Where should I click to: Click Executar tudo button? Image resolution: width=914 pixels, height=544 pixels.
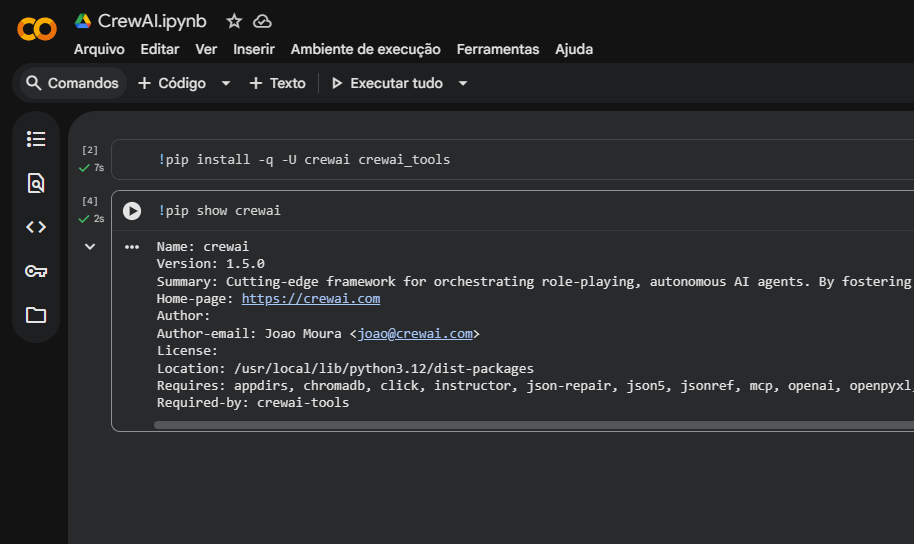[387, 83]
